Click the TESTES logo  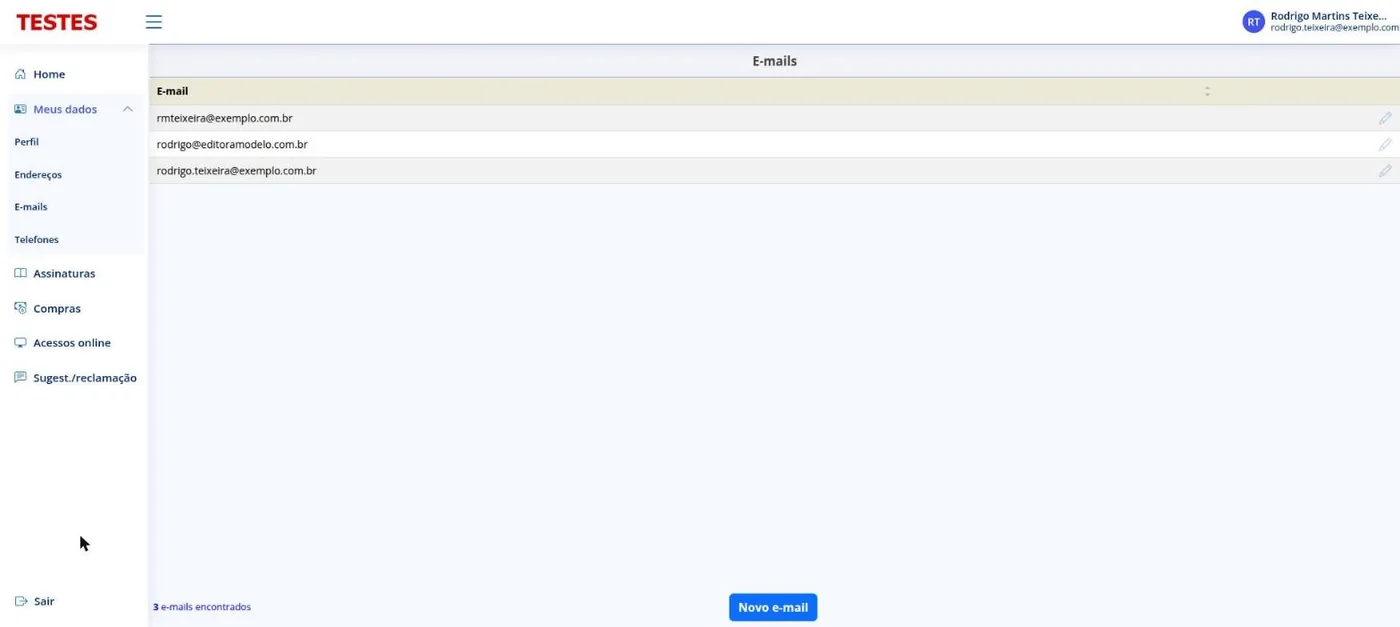click(57, 22)
